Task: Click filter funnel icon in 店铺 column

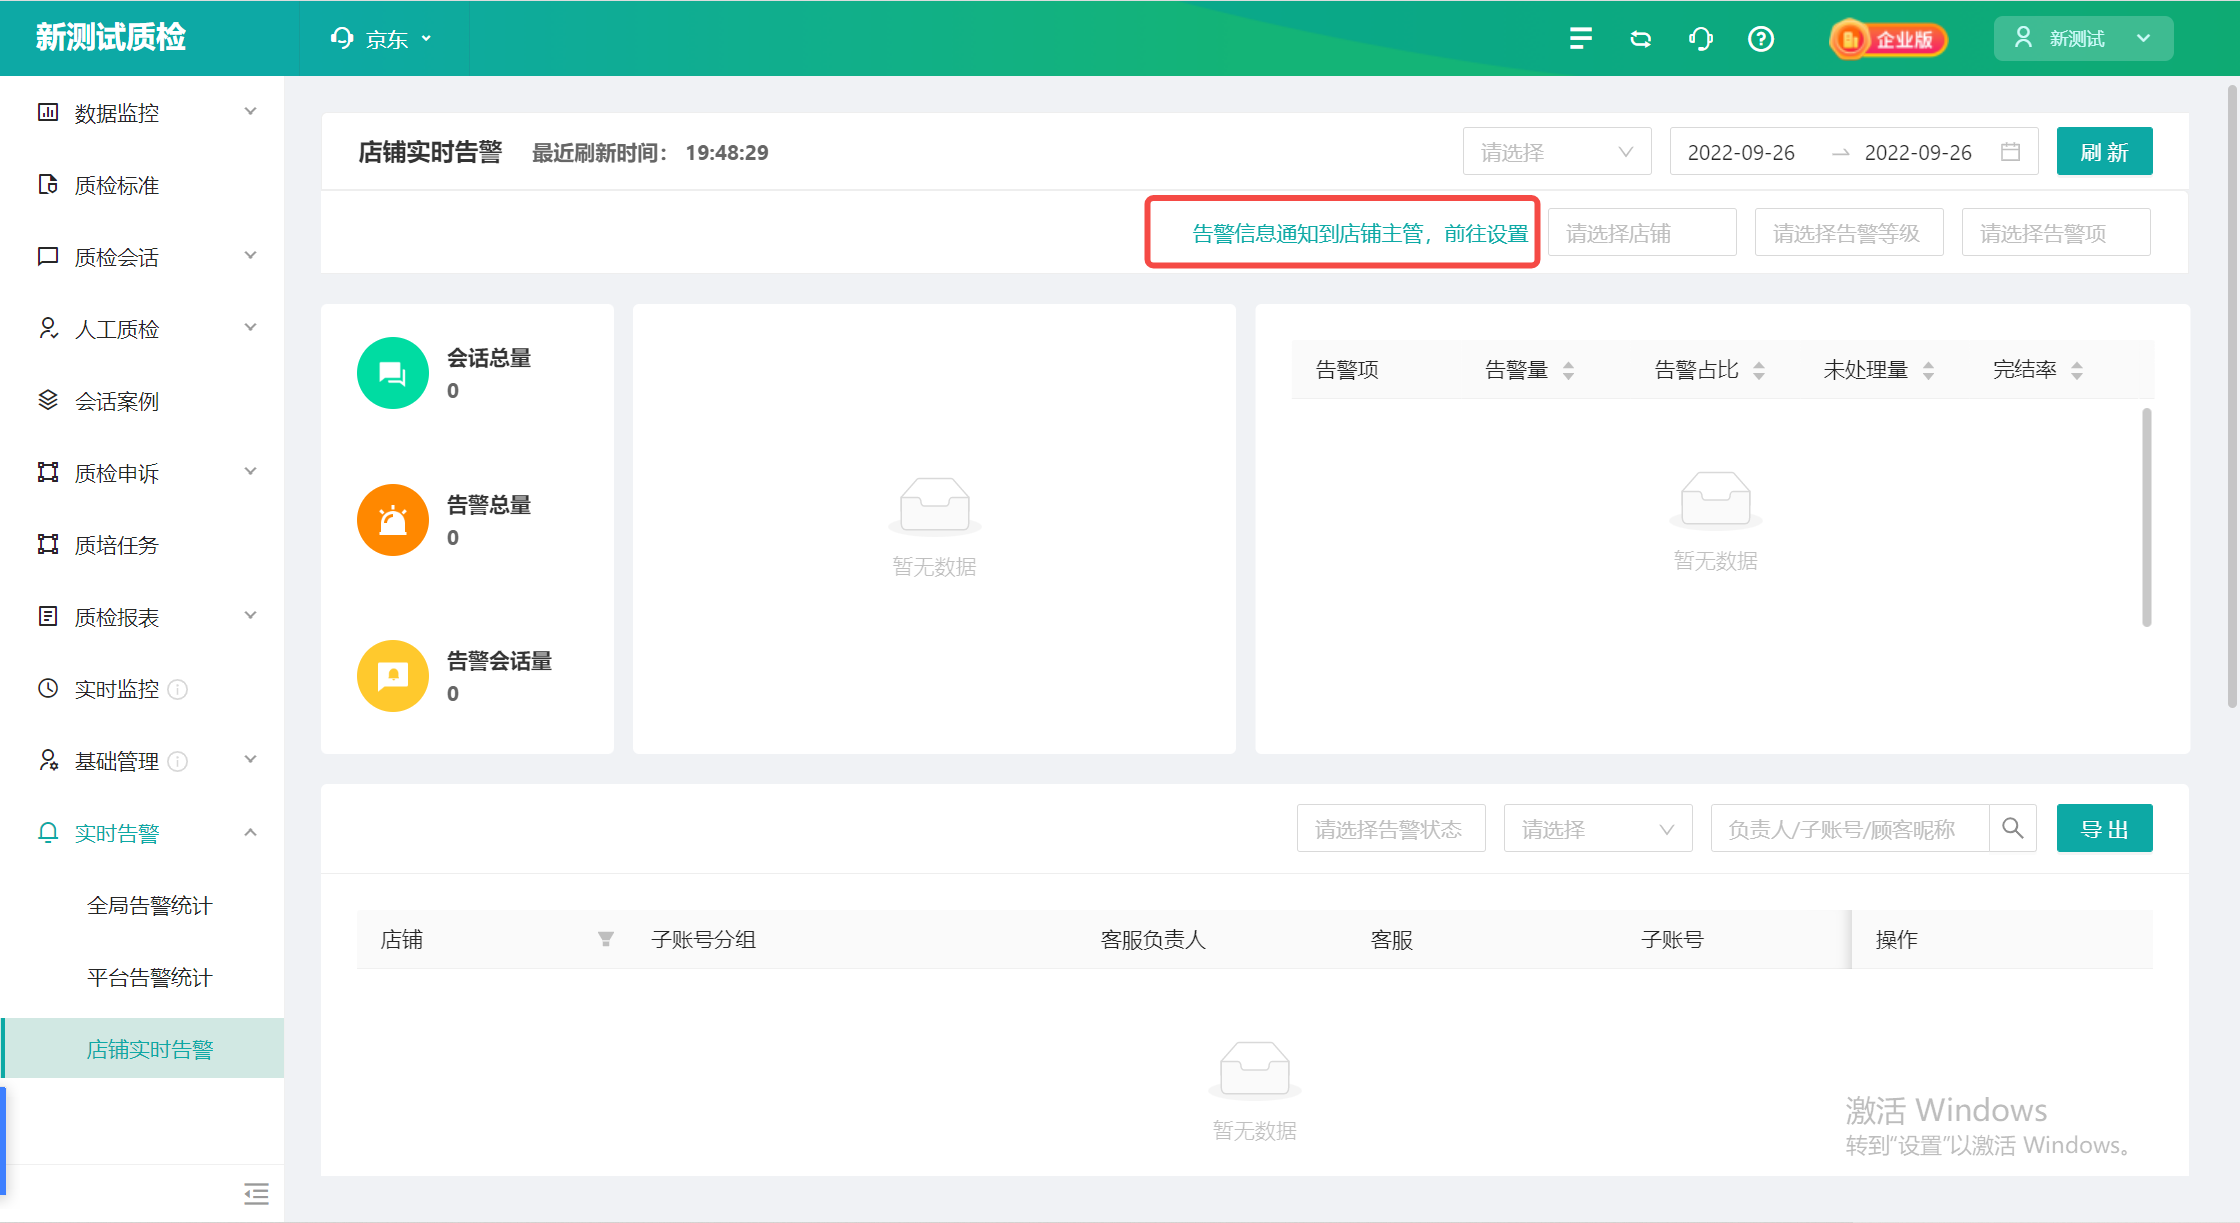Action: coord(606,939)
